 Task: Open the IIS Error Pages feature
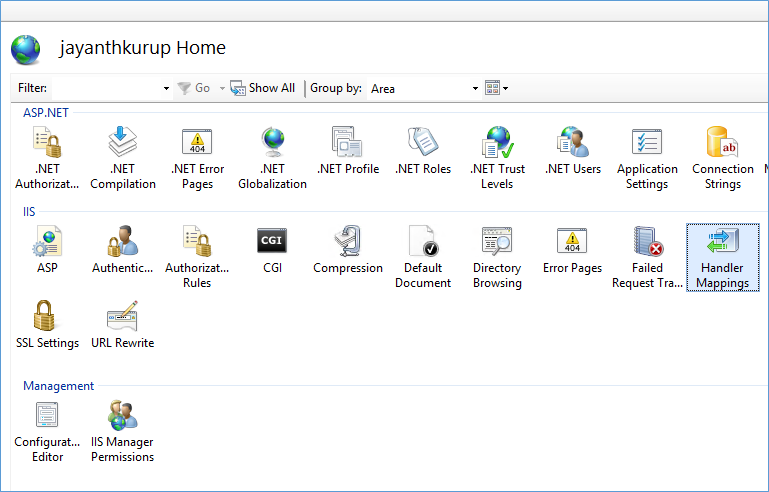coord(572,249)
